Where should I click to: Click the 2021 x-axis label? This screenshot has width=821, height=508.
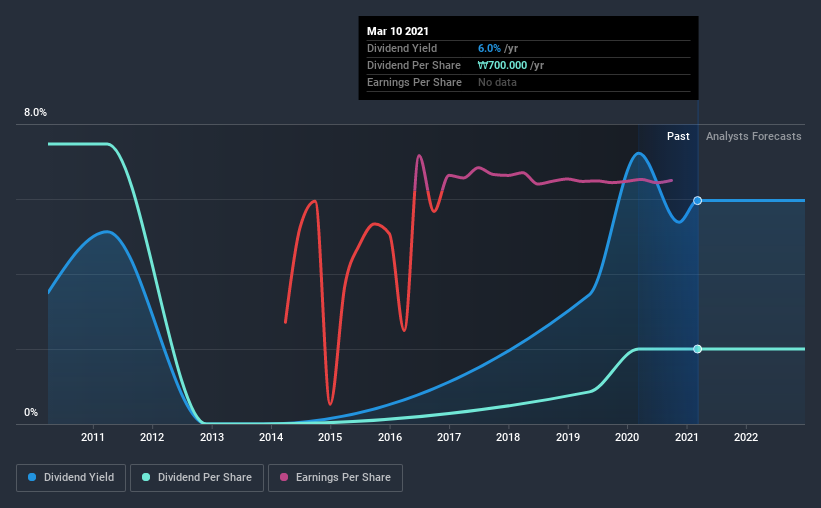(686, 437)
